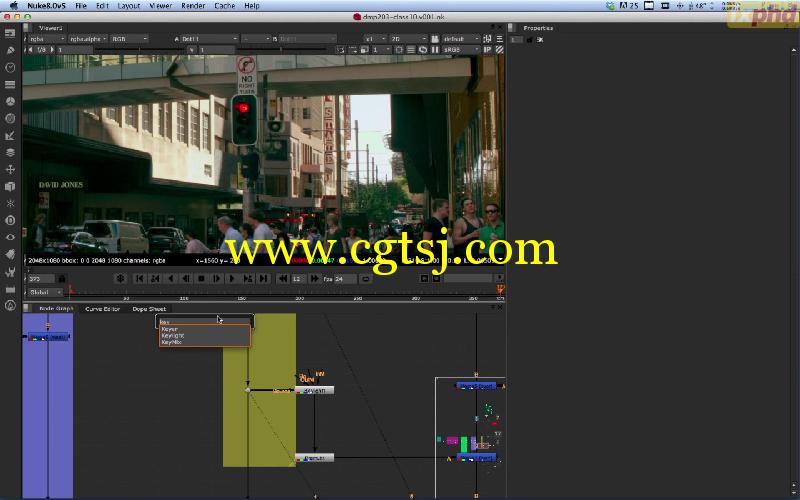The width and height of the screenshot is (800, 500).
Task: Open the Render menu
Action: pos(193,6)
